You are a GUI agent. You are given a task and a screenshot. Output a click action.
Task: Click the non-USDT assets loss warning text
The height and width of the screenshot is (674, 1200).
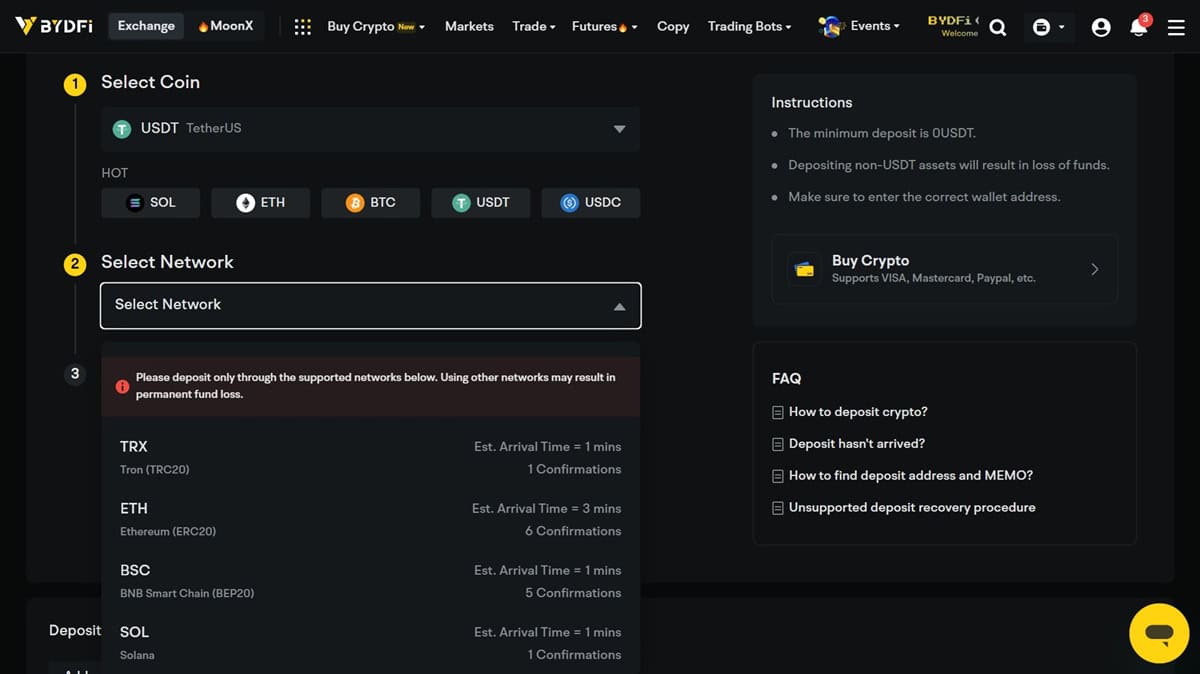tap(949, 165)
